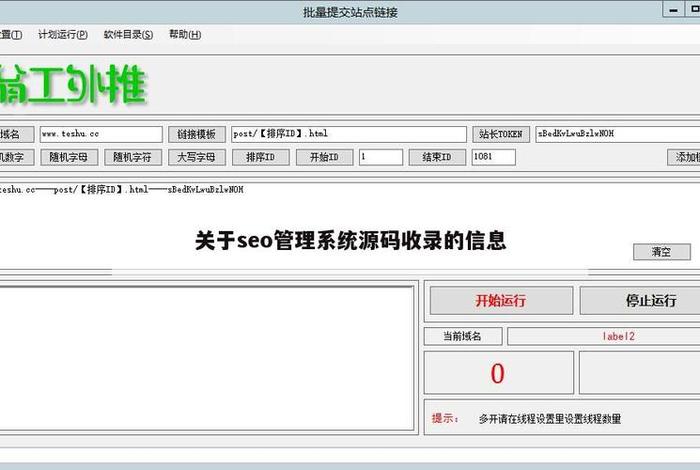Image resolution: width=700 pixels, height=470 pixels.
Task: Click the webmaster token input field
Action: tap(618, 134)
